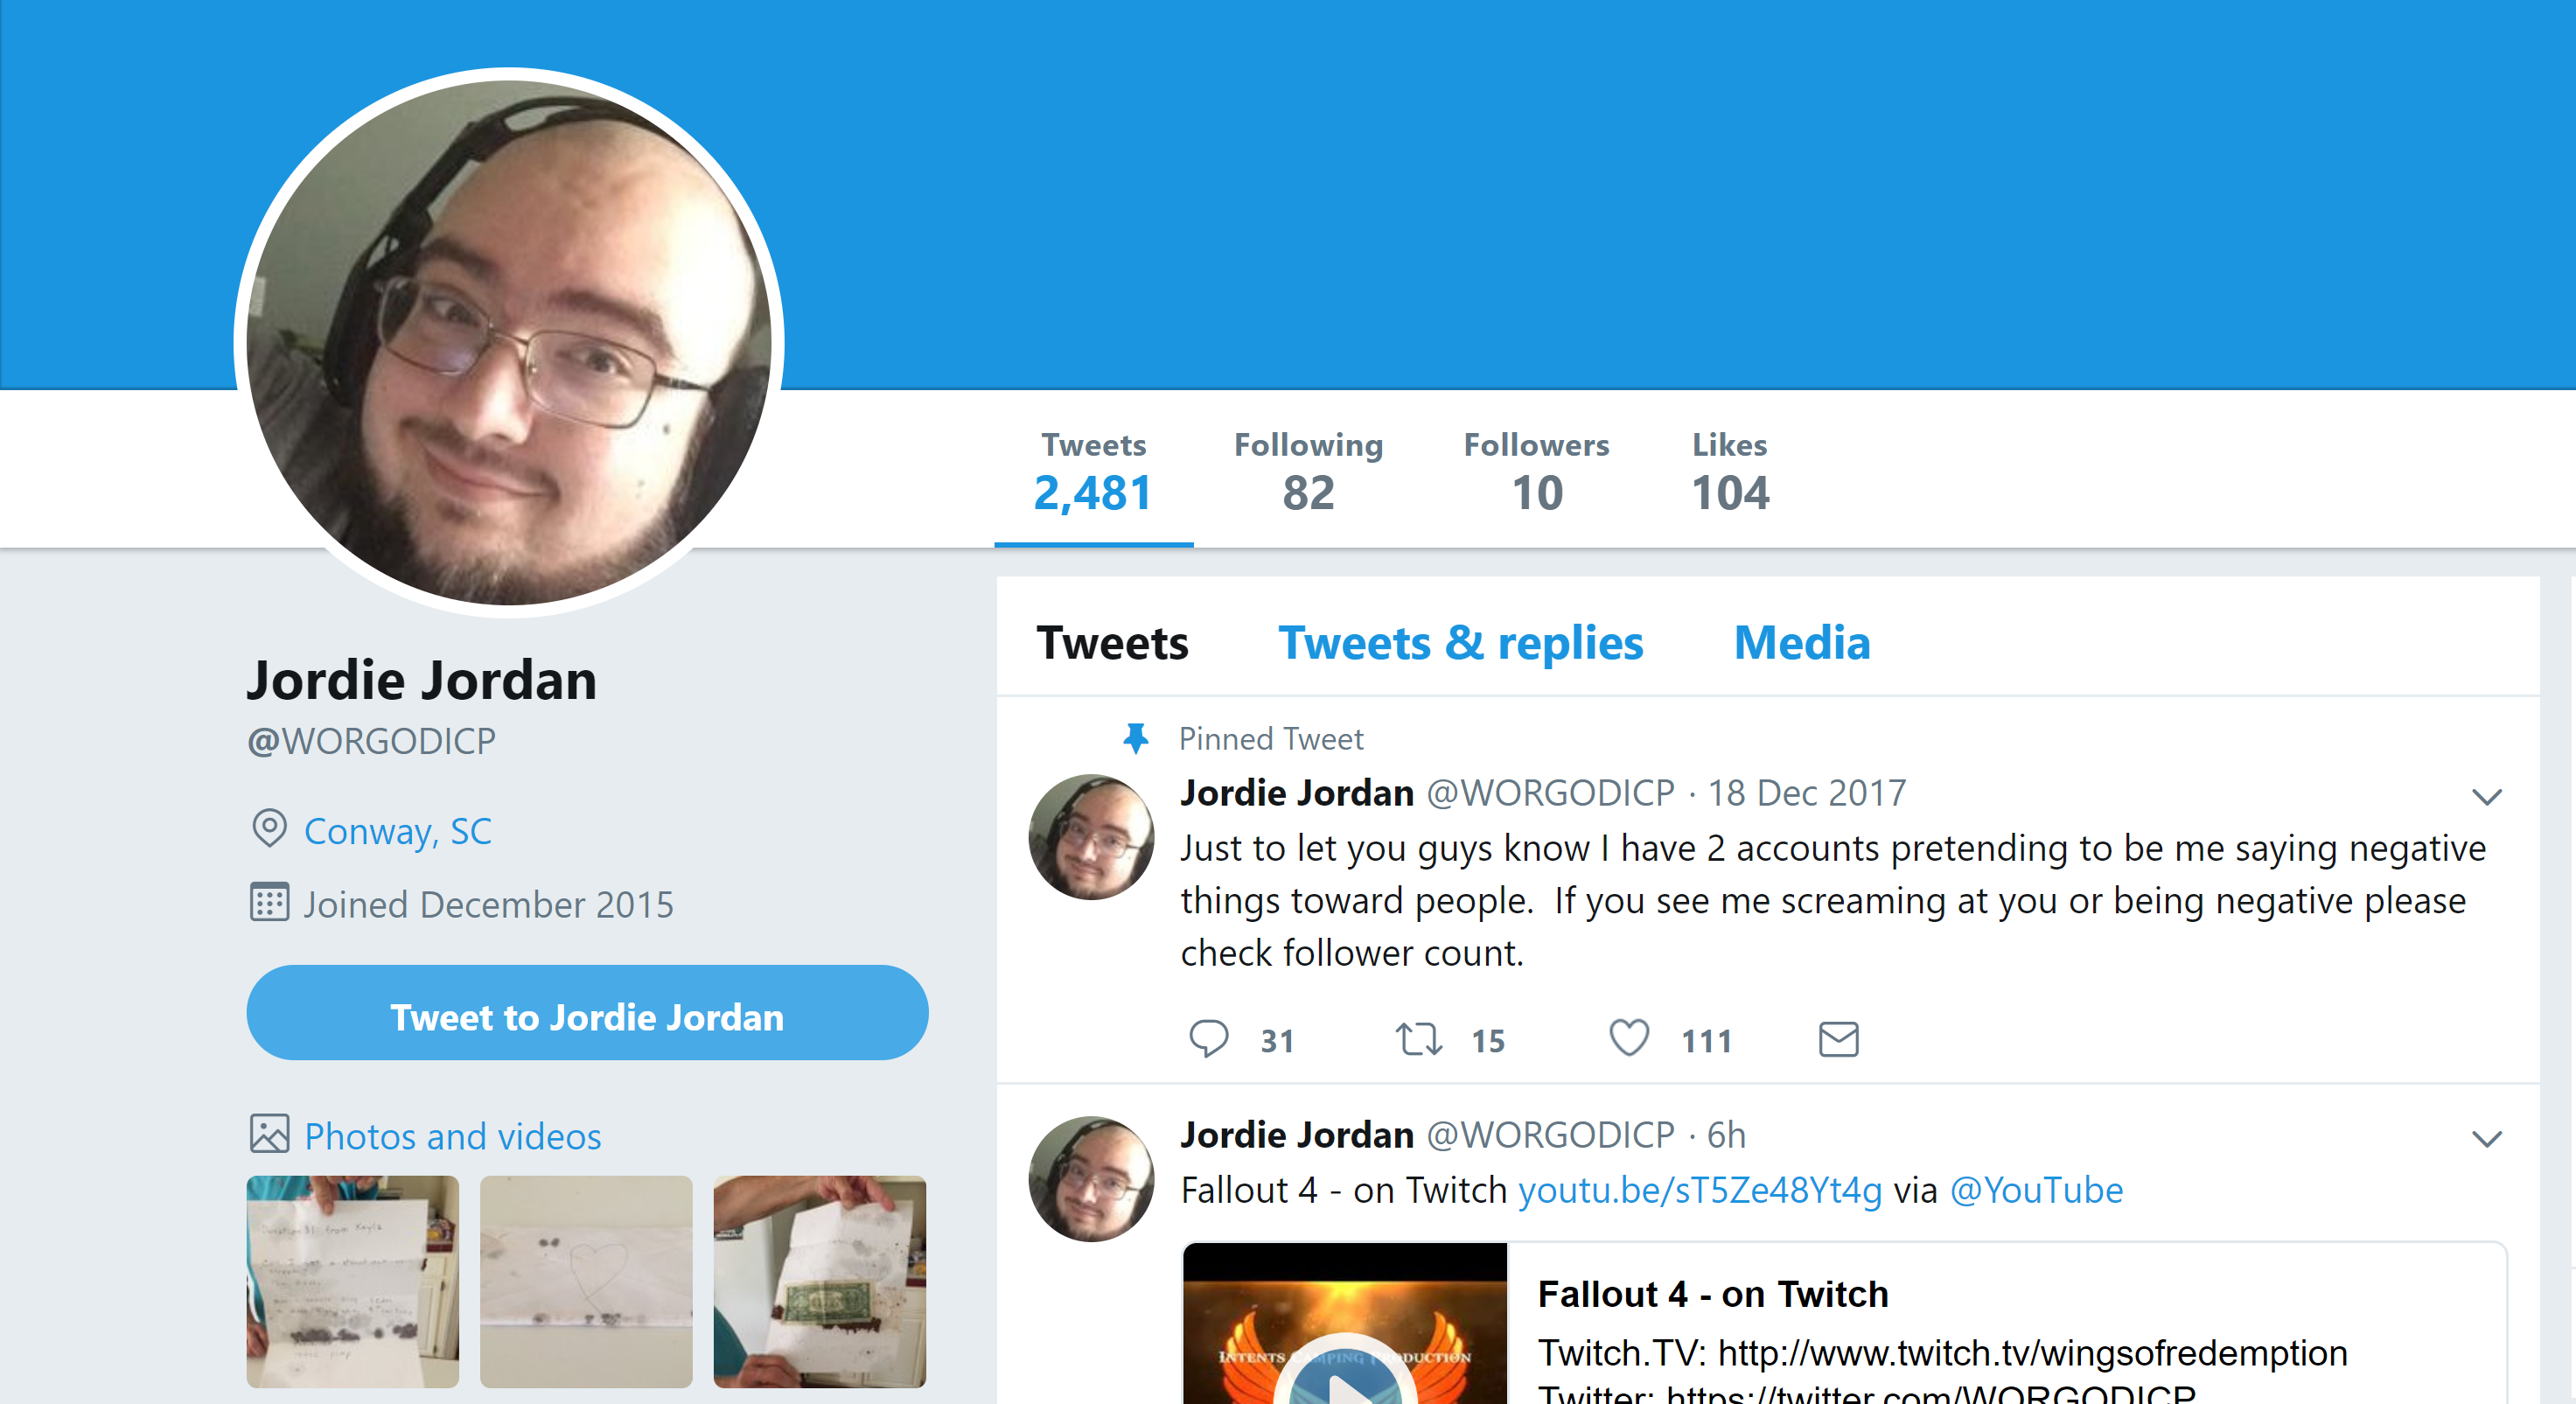Image resolution: width=2576 pixels, height=1404 pixels.
Task: Open the dollar bill photo thumbnail
Action: point(819,1281)
